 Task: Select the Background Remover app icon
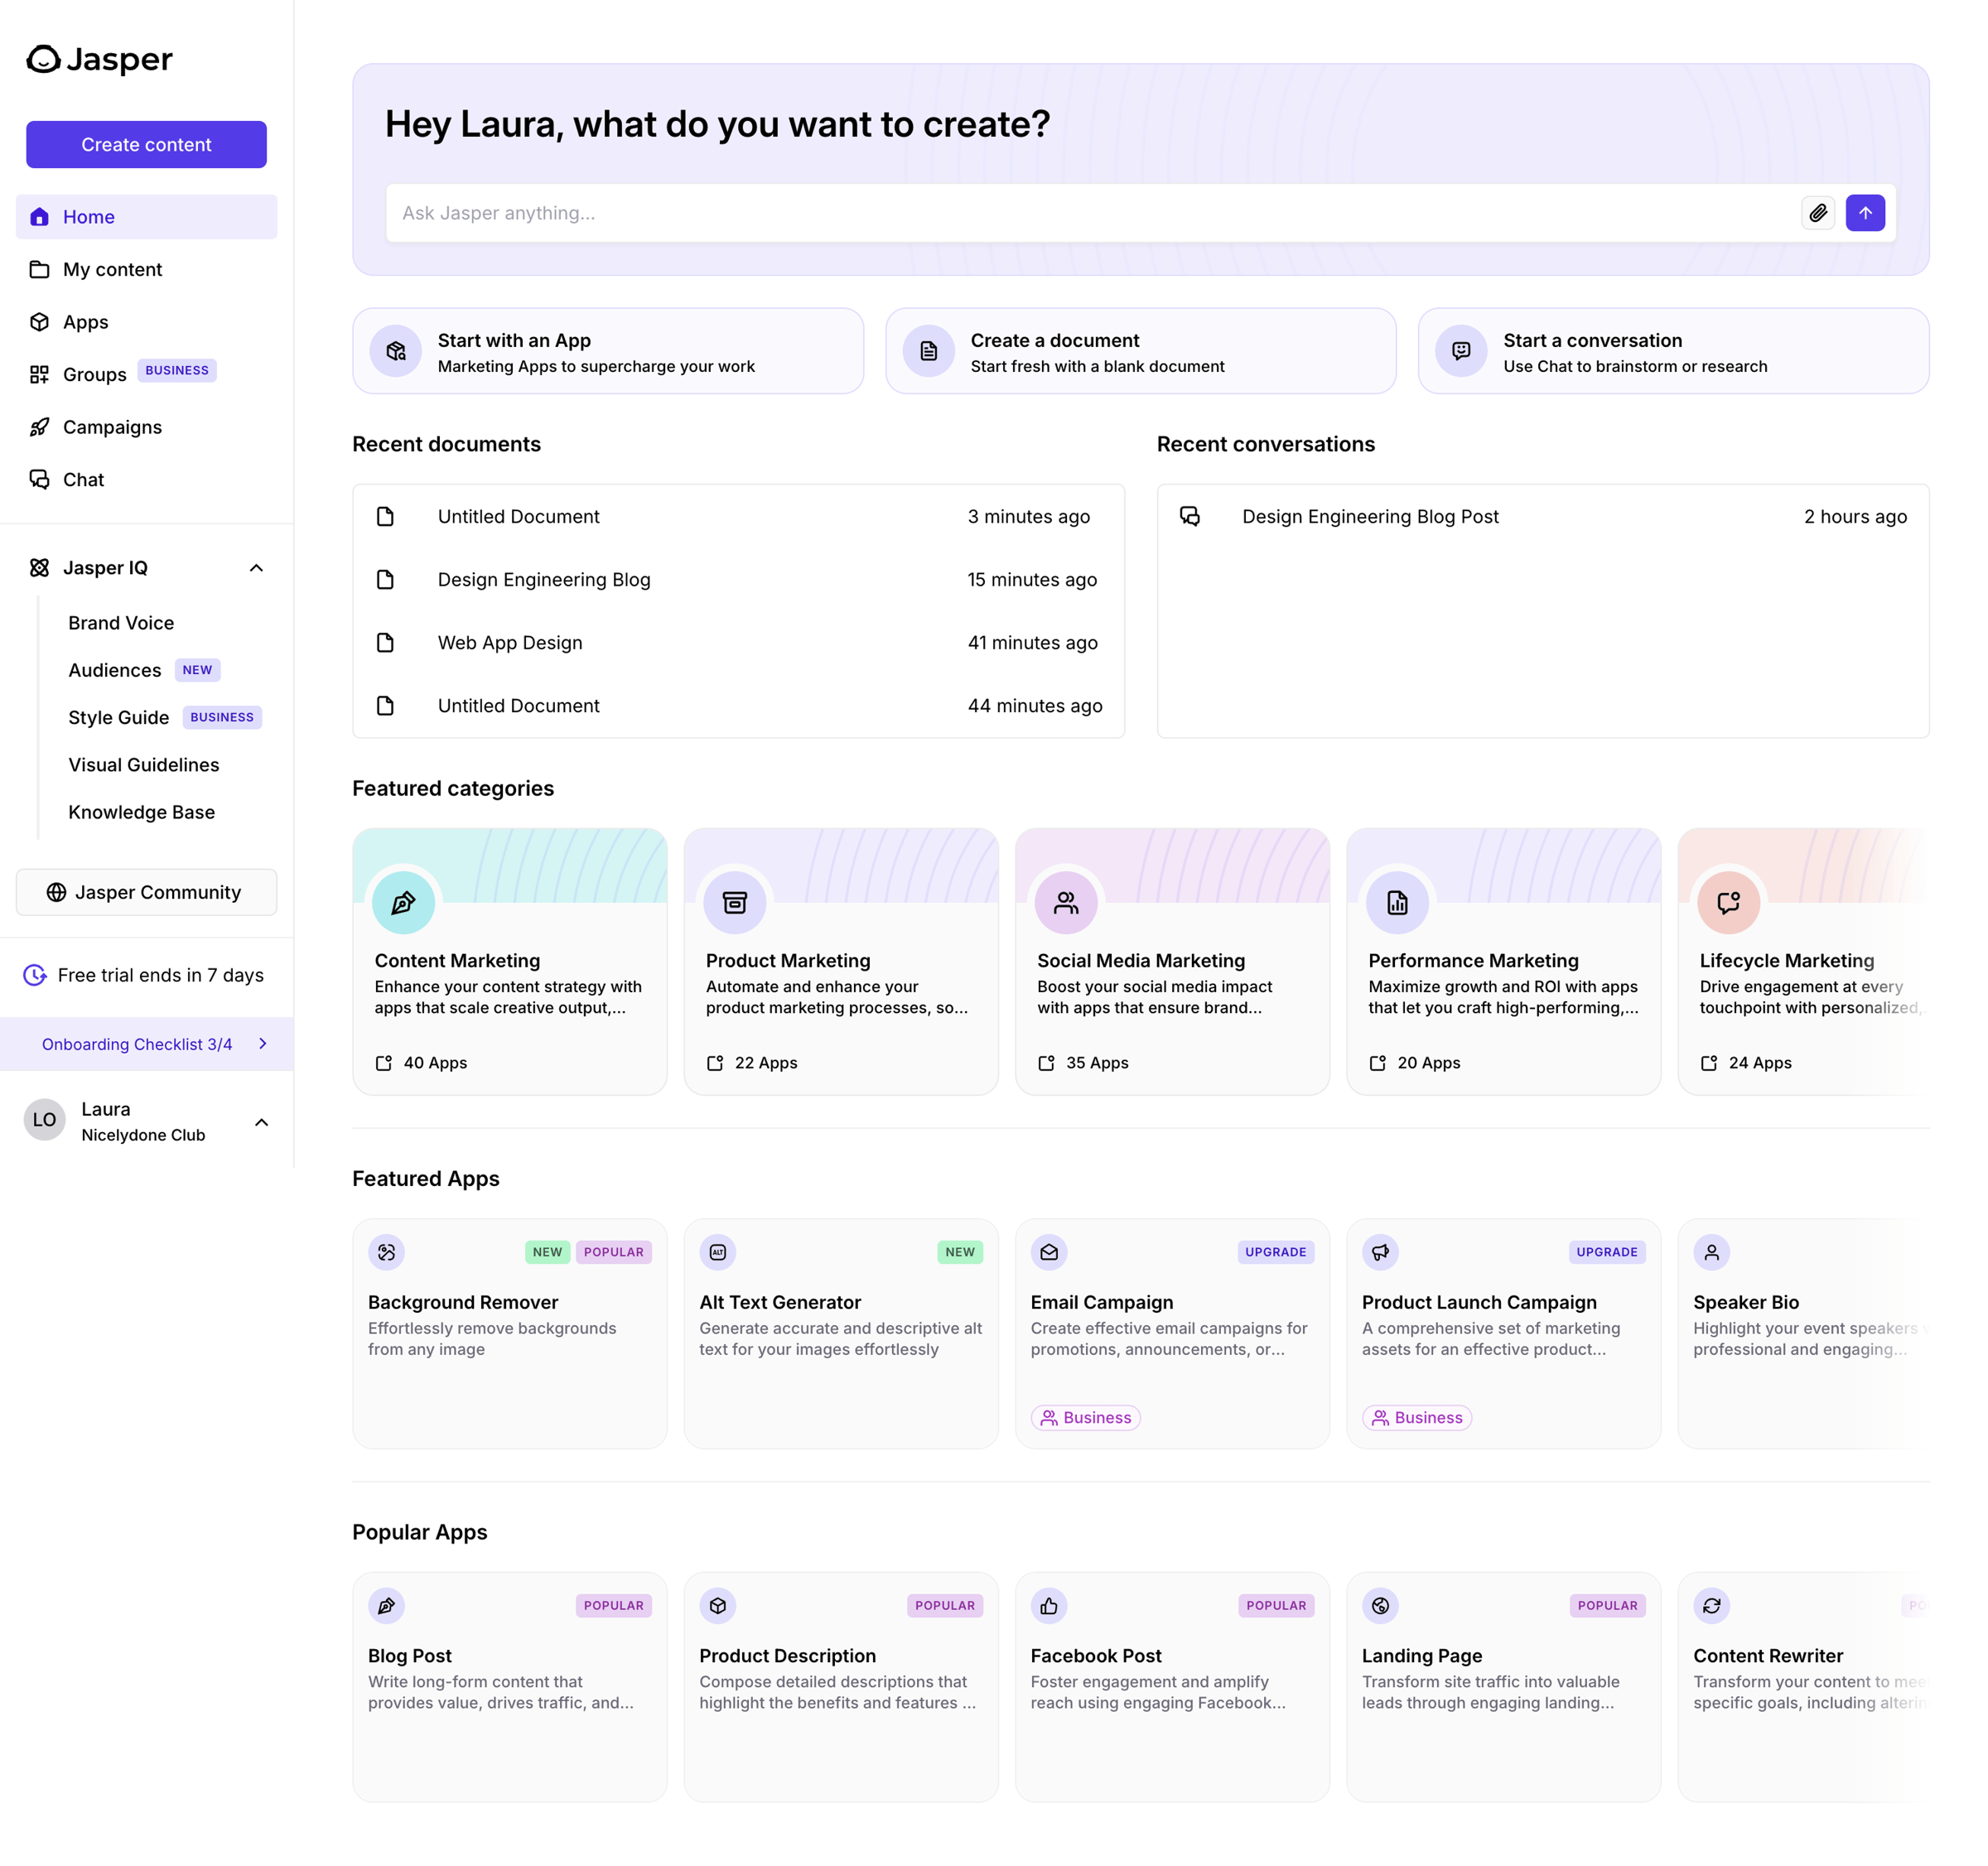click(x=387, y=1251)
